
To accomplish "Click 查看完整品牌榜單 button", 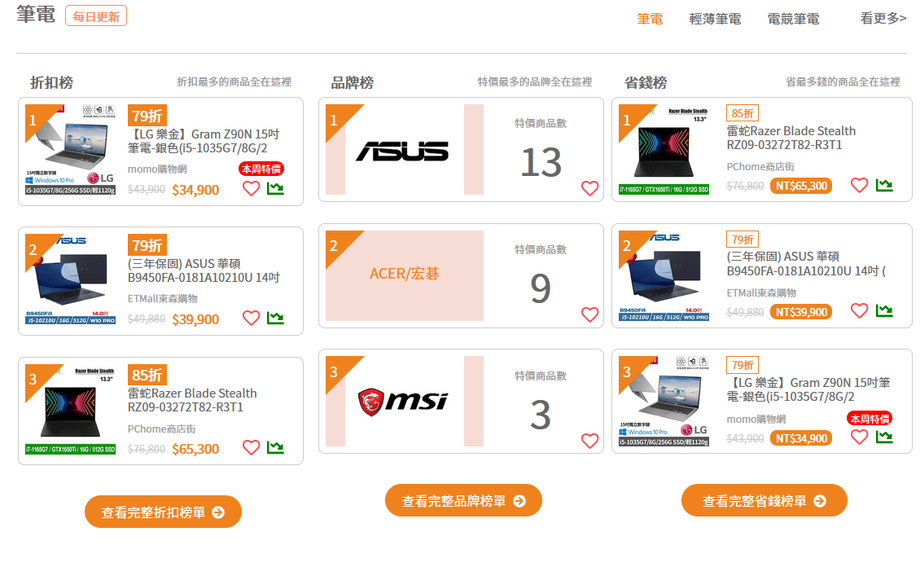I will click(x=464, y=501).
